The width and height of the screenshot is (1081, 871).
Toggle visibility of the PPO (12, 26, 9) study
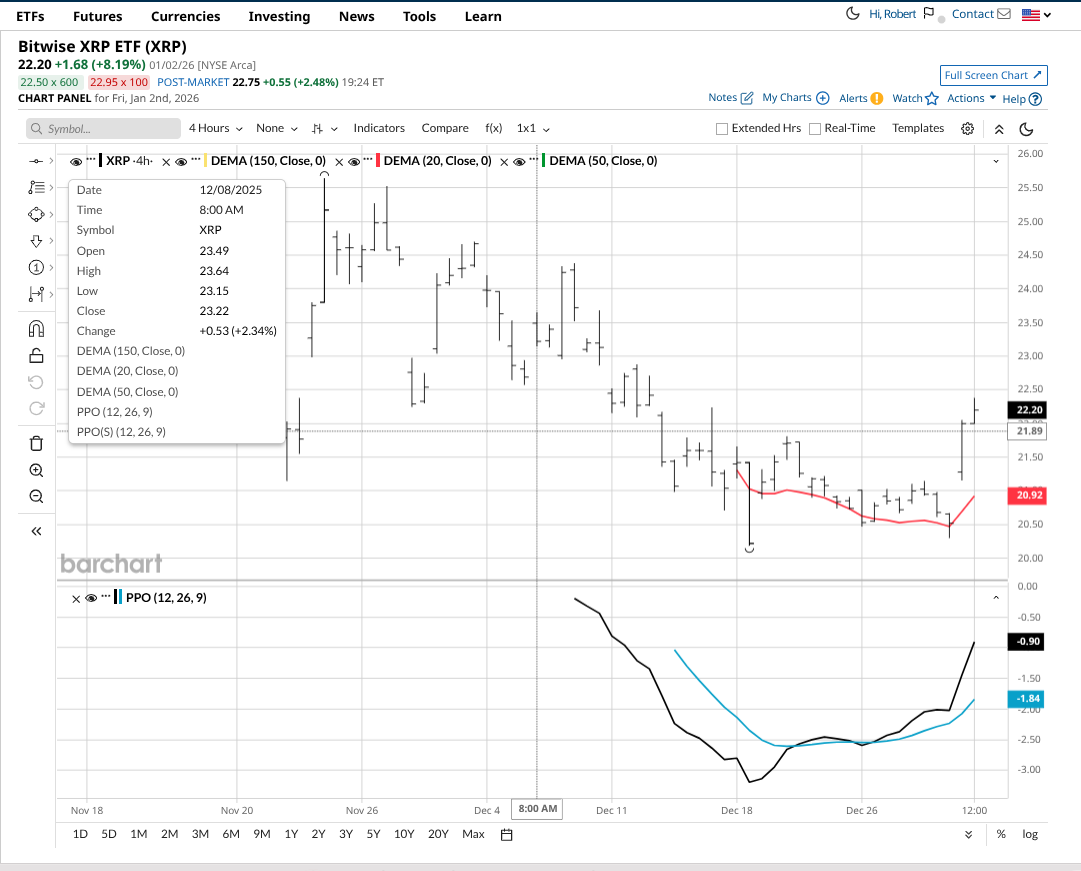91,598
